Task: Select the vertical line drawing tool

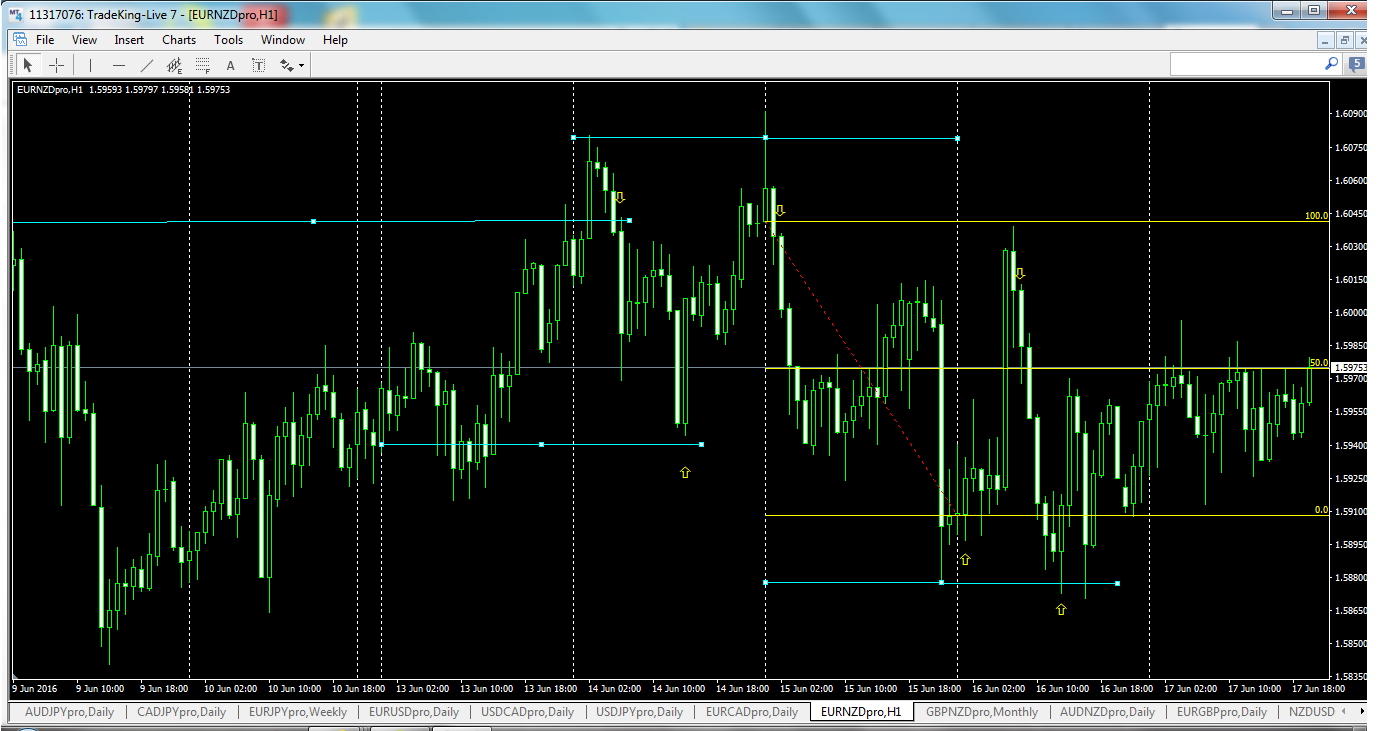Action: (89, 64)
